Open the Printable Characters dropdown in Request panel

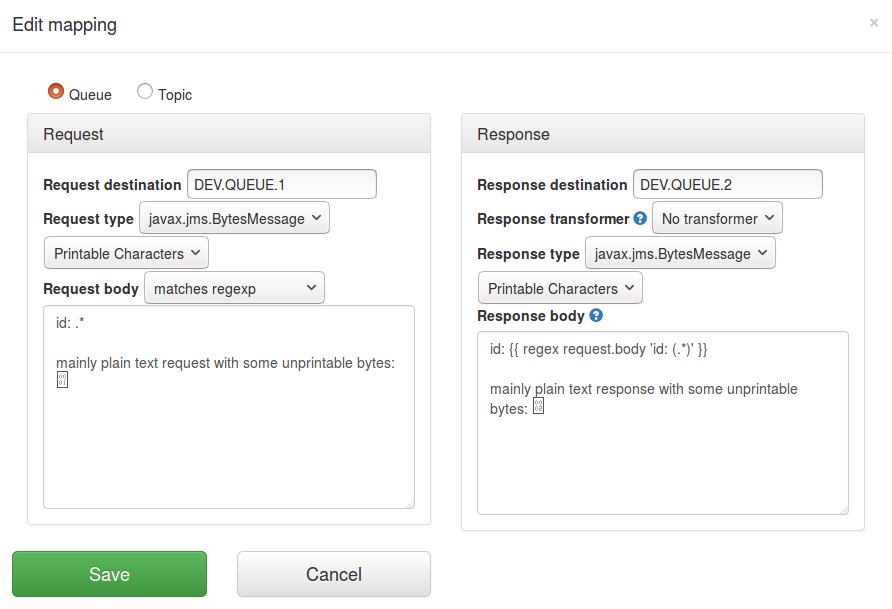125,253
